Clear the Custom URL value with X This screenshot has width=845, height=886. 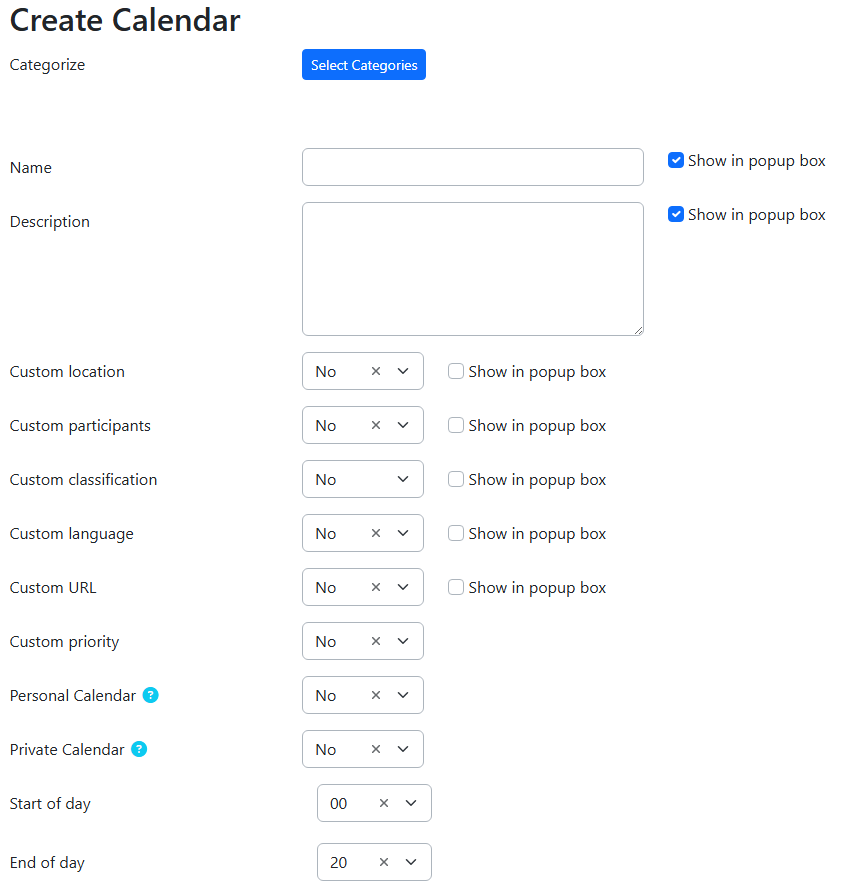pyautogui.click(x=376, y=587)
